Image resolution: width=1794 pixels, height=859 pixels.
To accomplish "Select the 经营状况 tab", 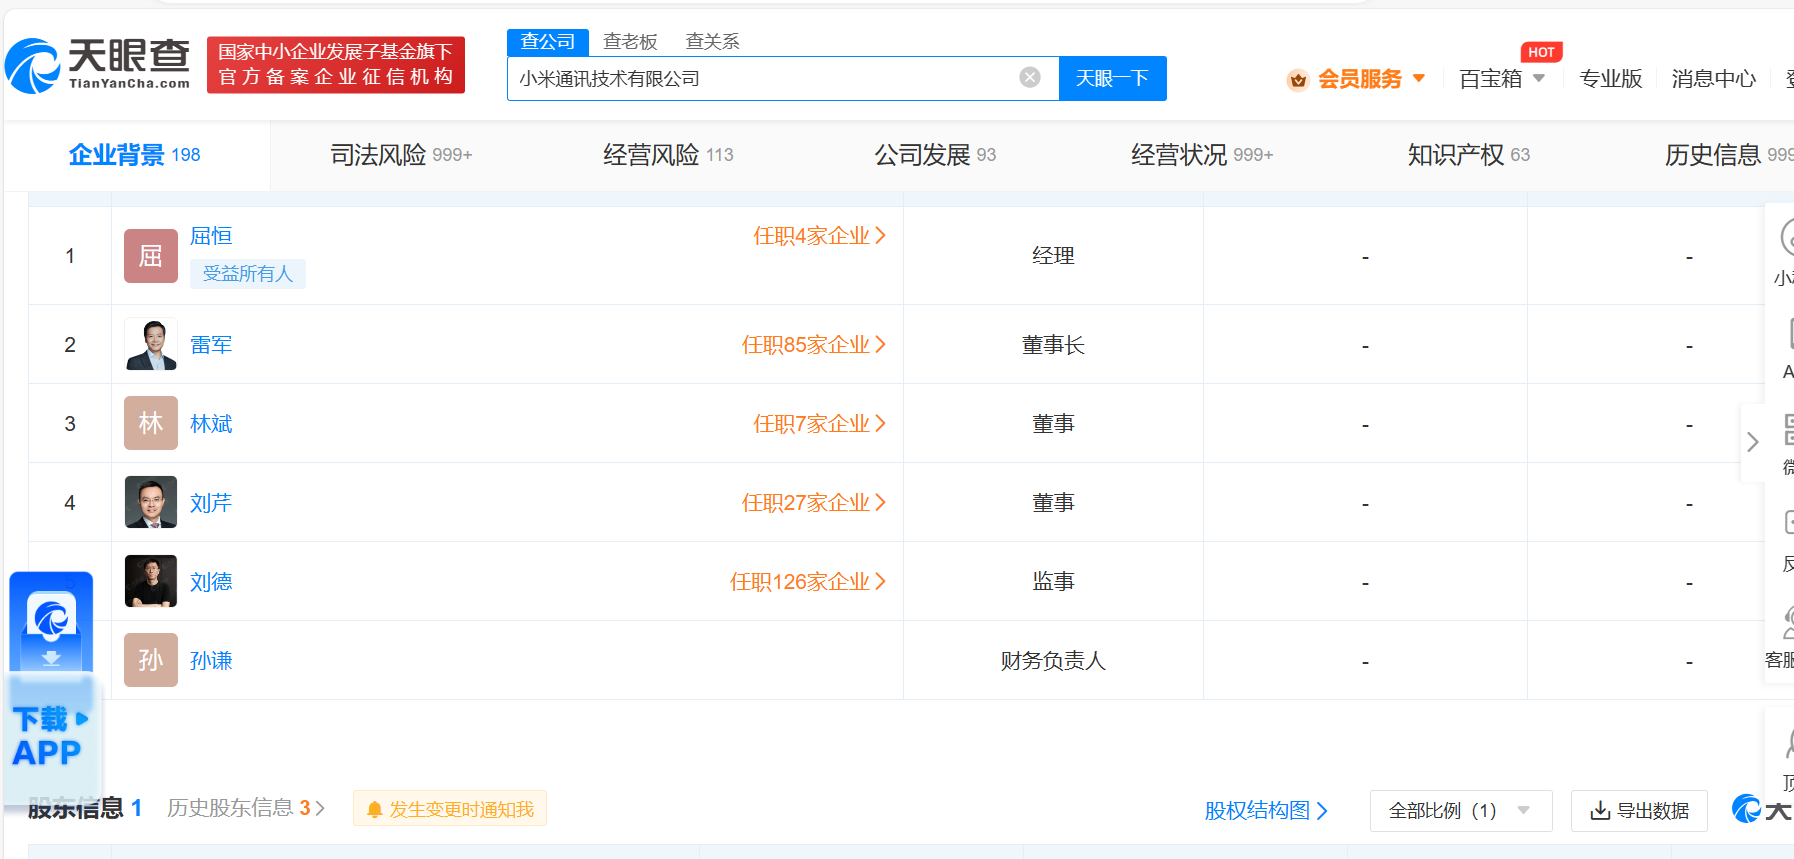I will tap(1202, 155).
